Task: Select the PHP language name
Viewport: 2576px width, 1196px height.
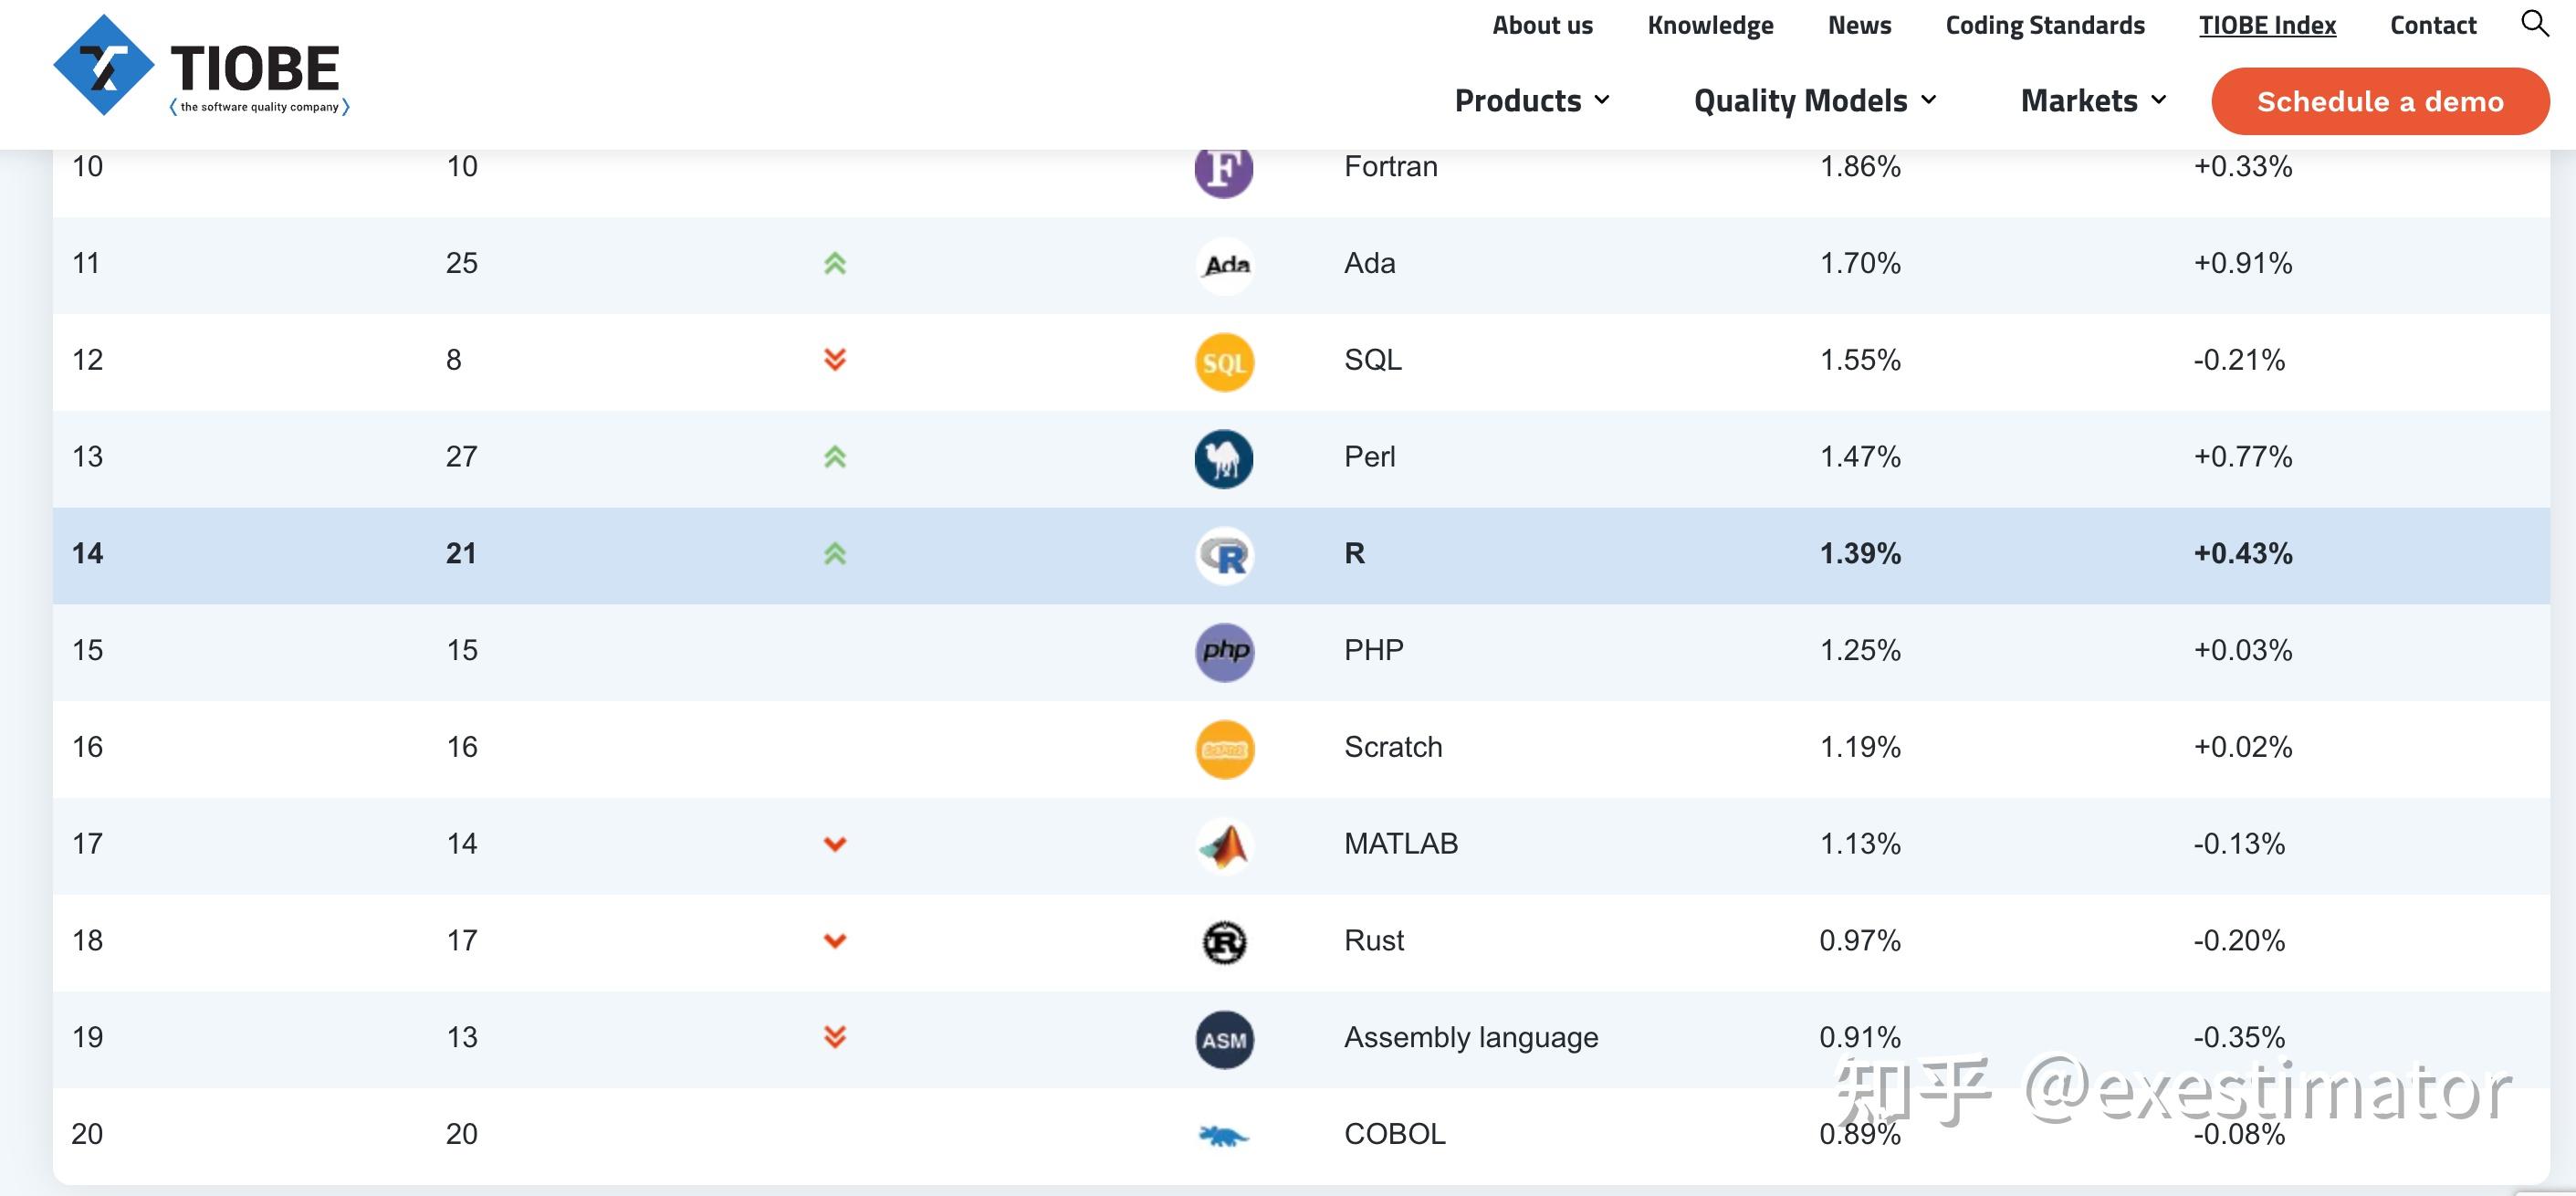Action: pos(1374,650)
